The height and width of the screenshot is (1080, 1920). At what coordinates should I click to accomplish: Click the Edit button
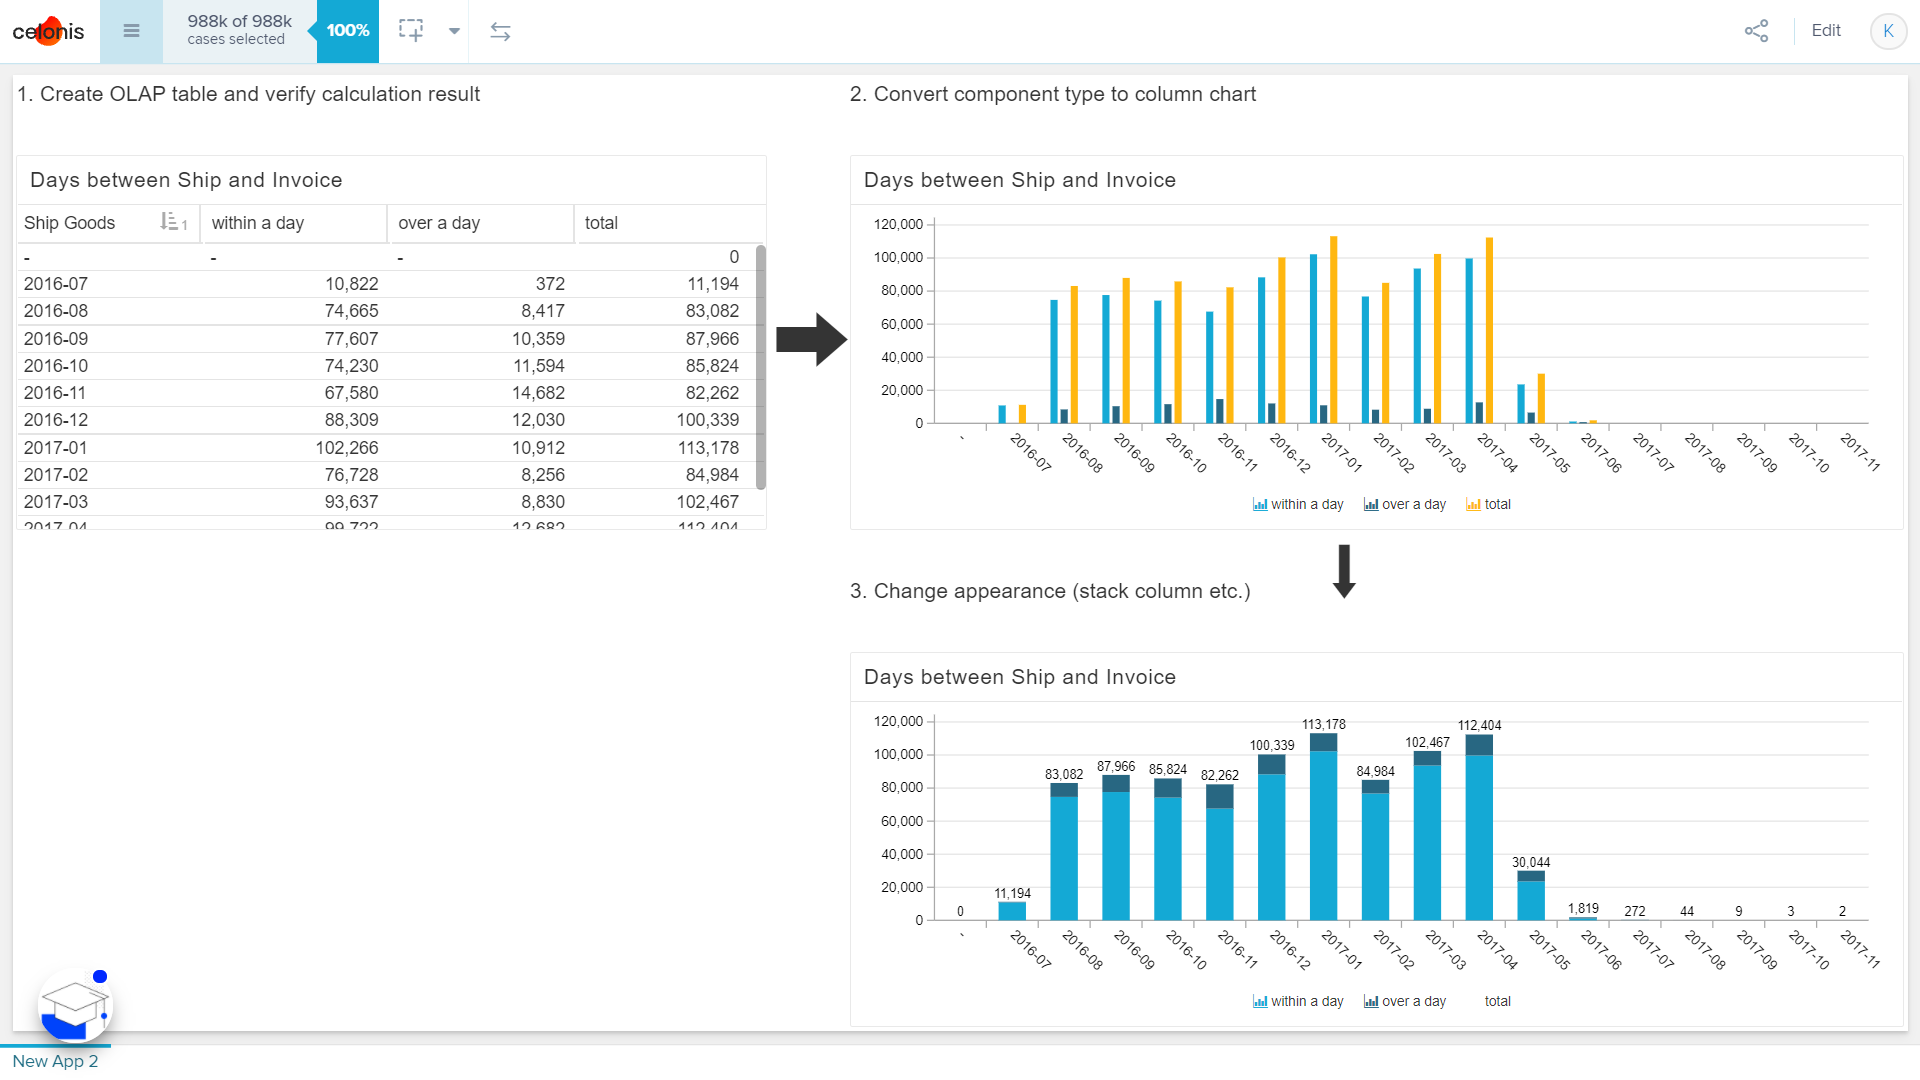pyautogui.click(x=1825, y=30)
